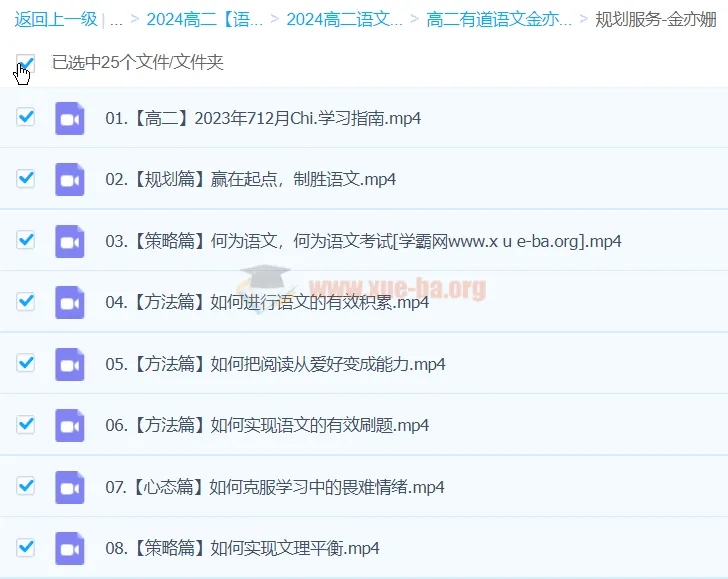Toggle the select-all checkbox at top
This screenshot has width=728, height=579.
[26, 64]
